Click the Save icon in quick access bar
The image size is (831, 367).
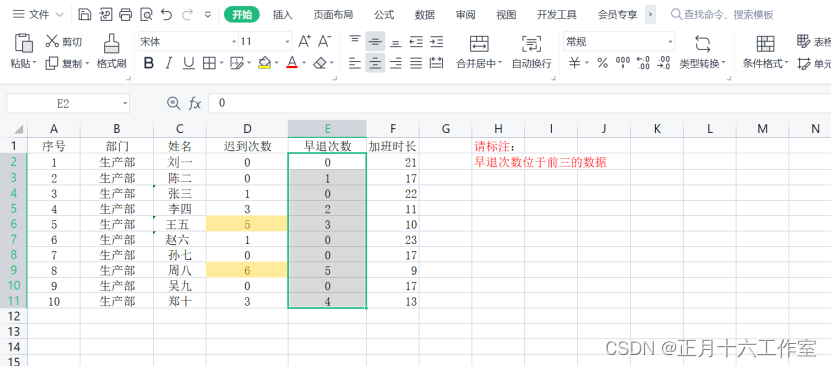pyautogui.click(x=85, y=14)
